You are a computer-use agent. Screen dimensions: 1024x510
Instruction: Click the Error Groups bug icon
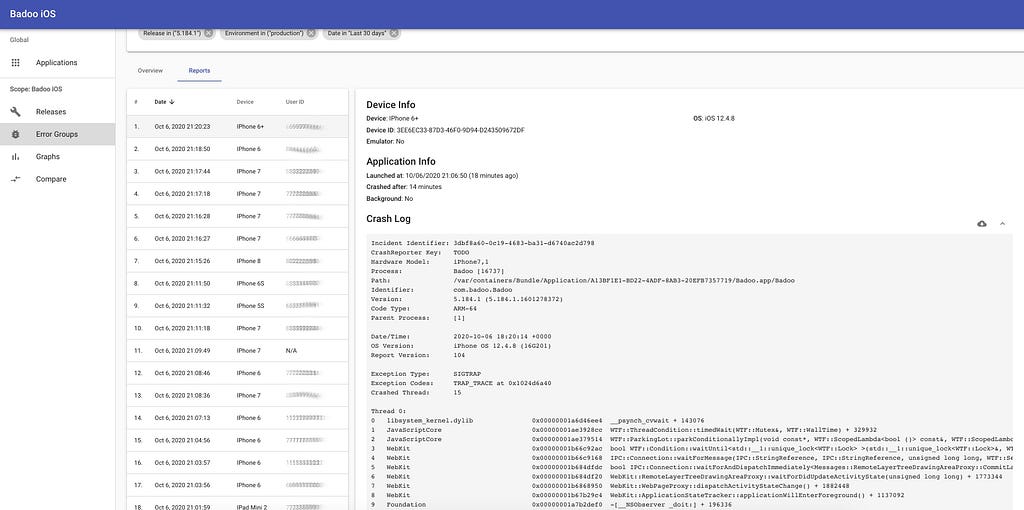click(x=16, y=134)
